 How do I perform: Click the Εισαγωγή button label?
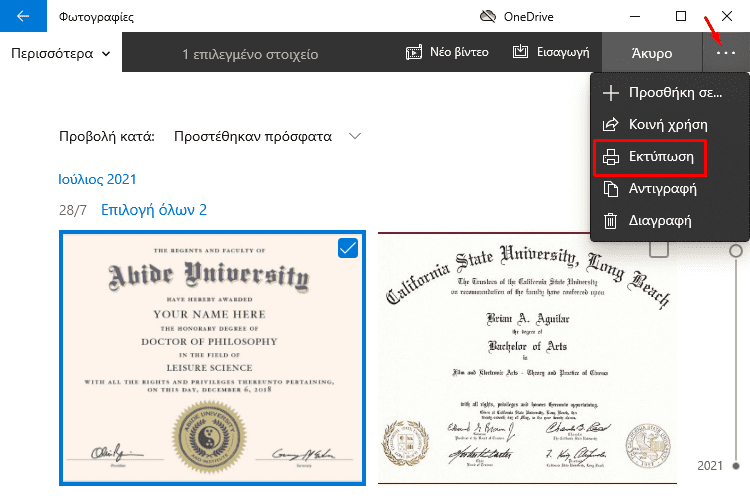pos(563,52)
